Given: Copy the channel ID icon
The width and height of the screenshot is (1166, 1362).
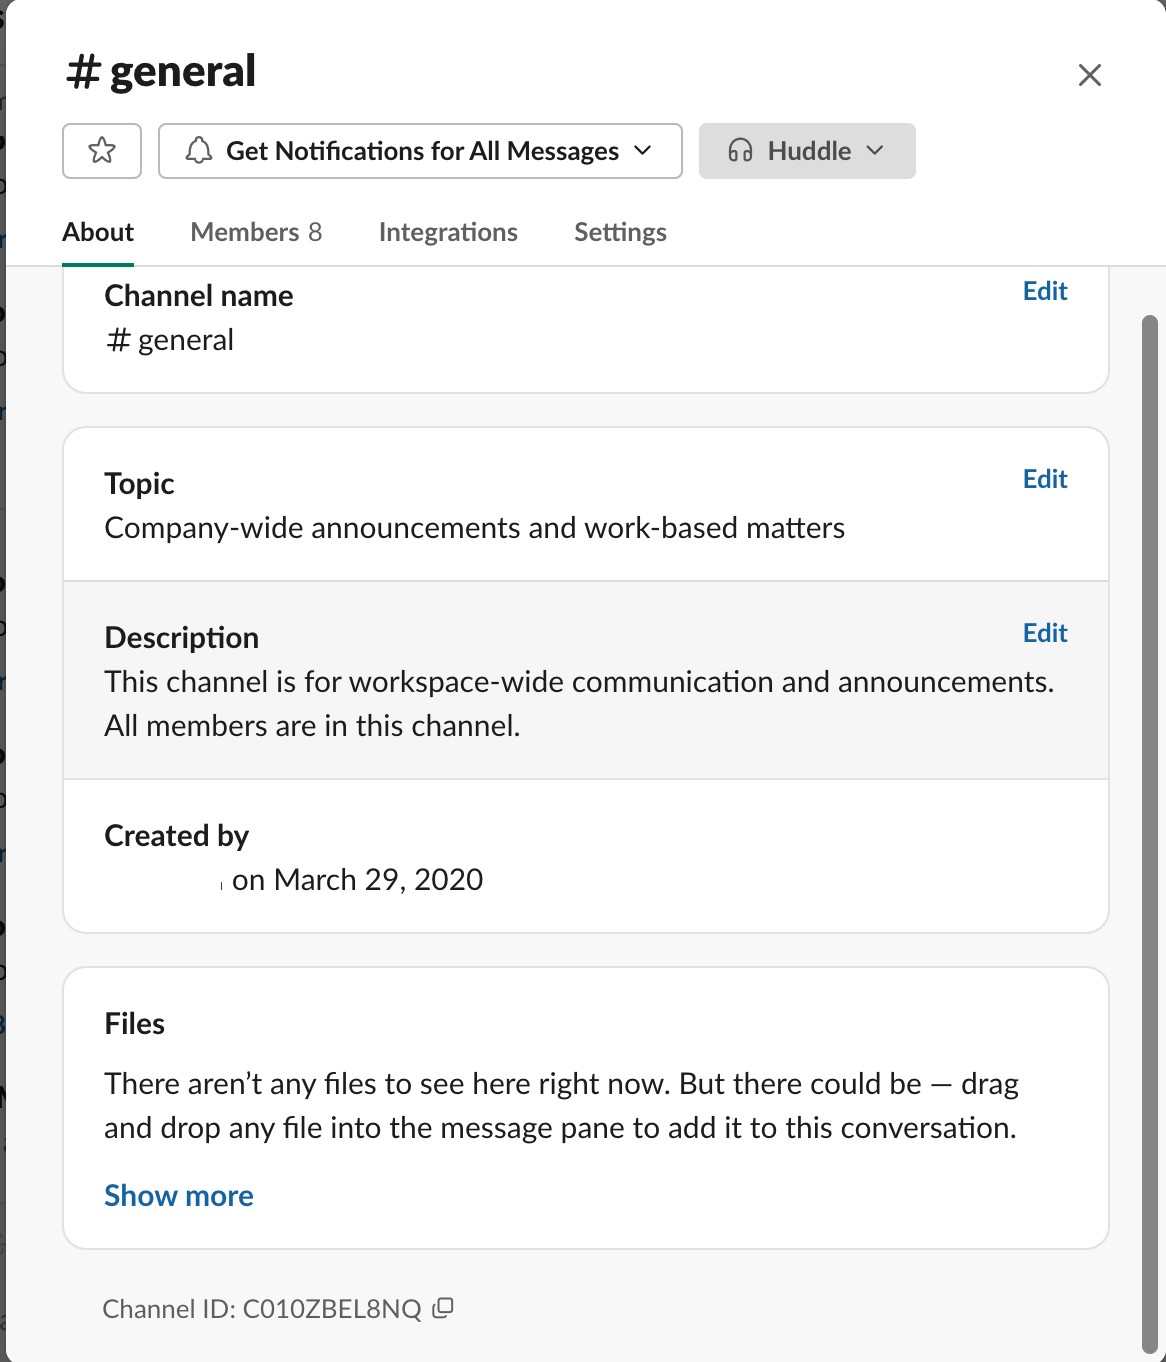Looking at the screenshot, I should [443, 1308].
